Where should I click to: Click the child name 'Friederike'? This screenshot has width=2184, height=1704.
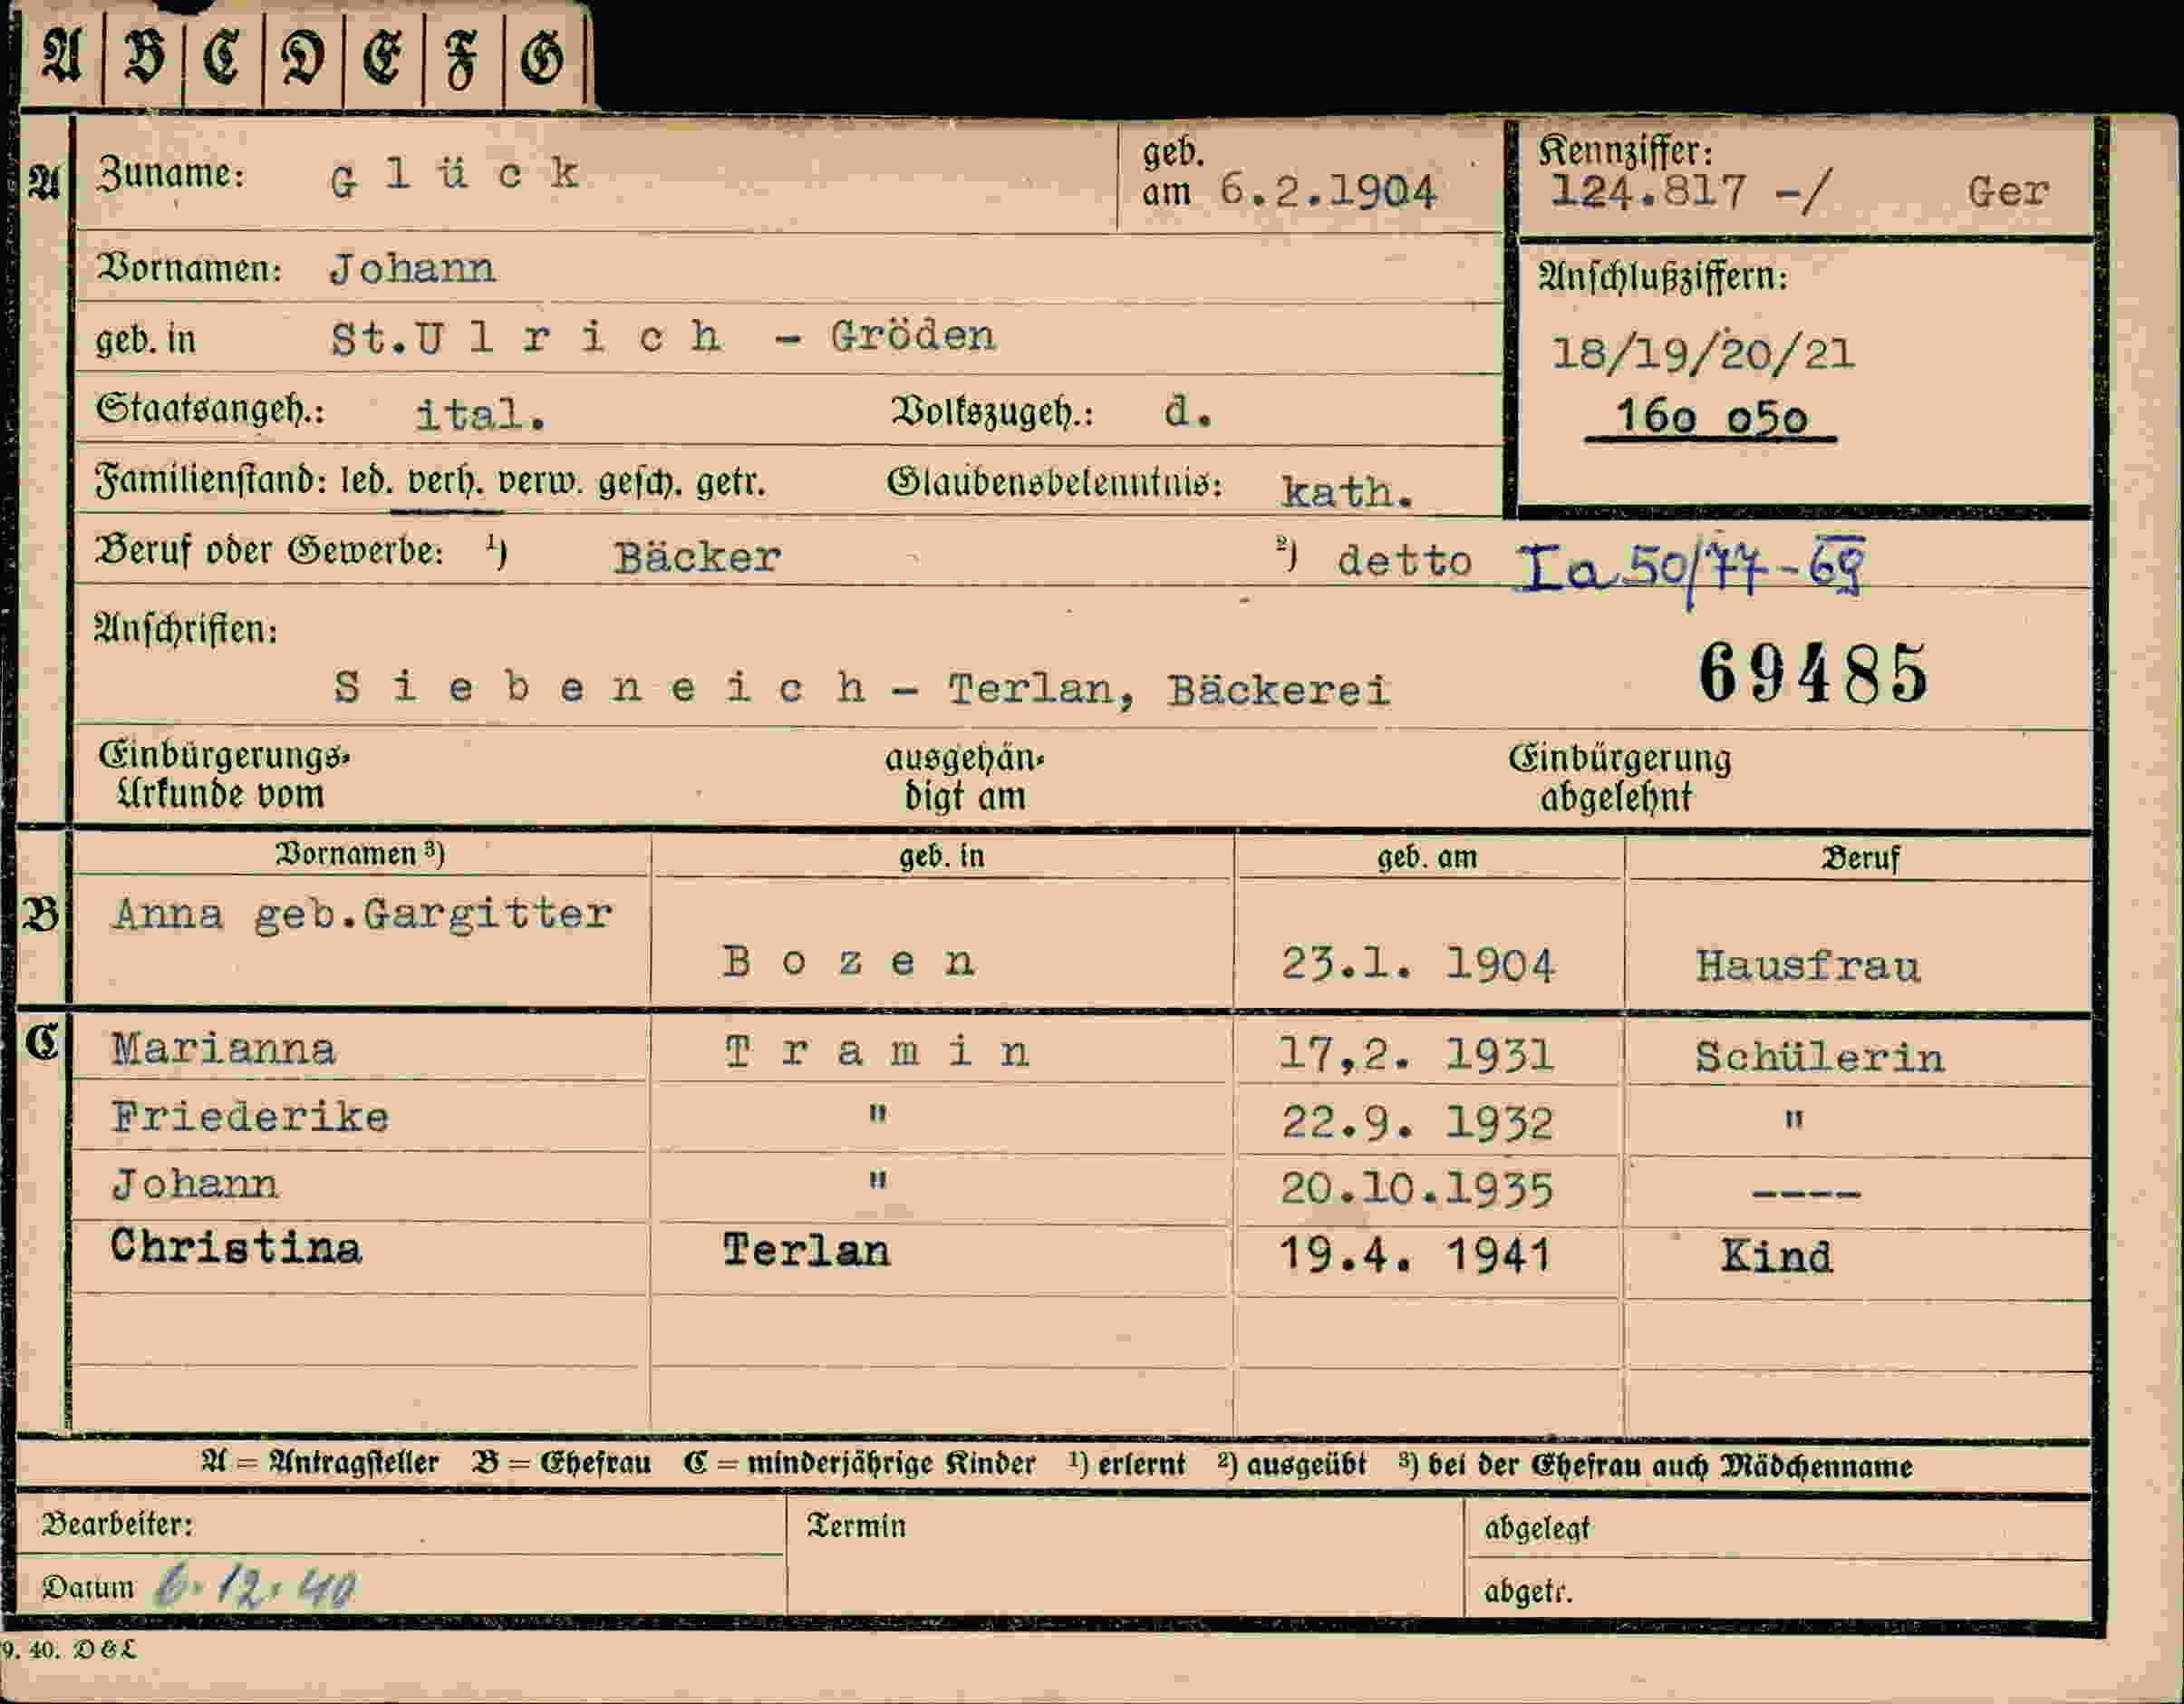(x=250, y=1118)
